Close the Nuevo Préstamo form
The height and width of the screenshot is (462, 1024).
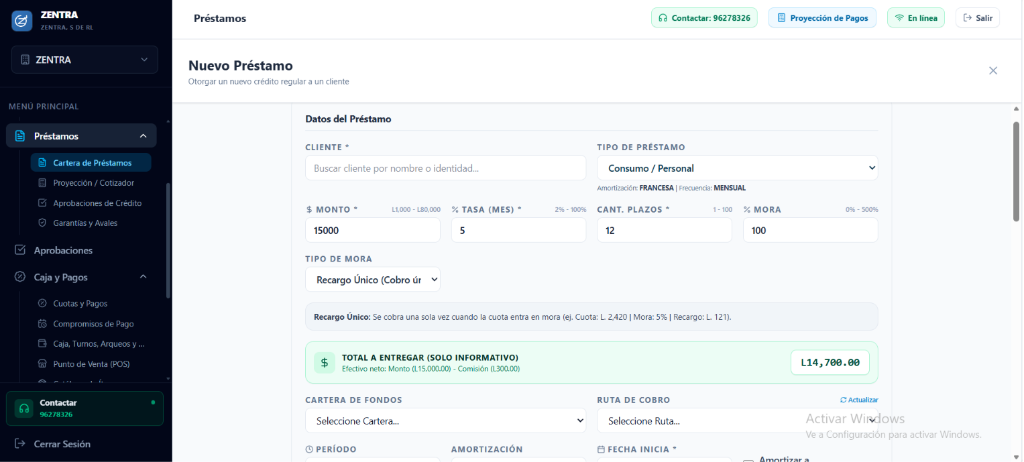993,71
